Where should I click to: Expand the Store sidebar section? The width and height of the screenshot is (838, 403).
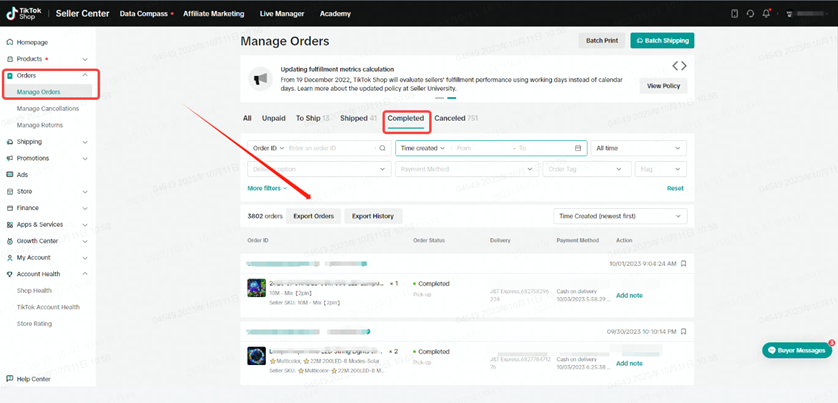coord(85,192)
